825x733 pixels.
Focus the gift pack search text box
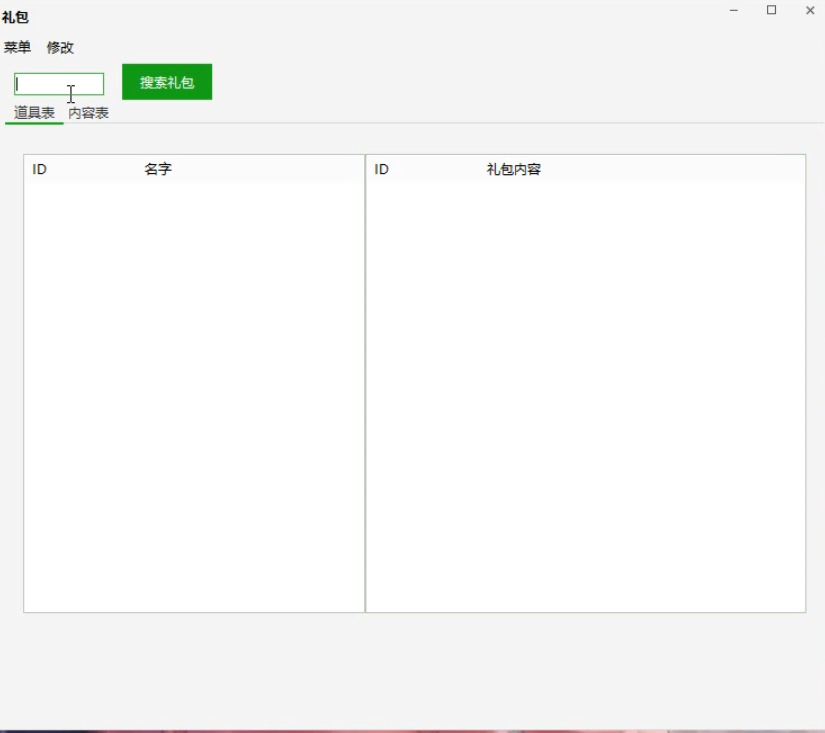click(x=59, y=84)
